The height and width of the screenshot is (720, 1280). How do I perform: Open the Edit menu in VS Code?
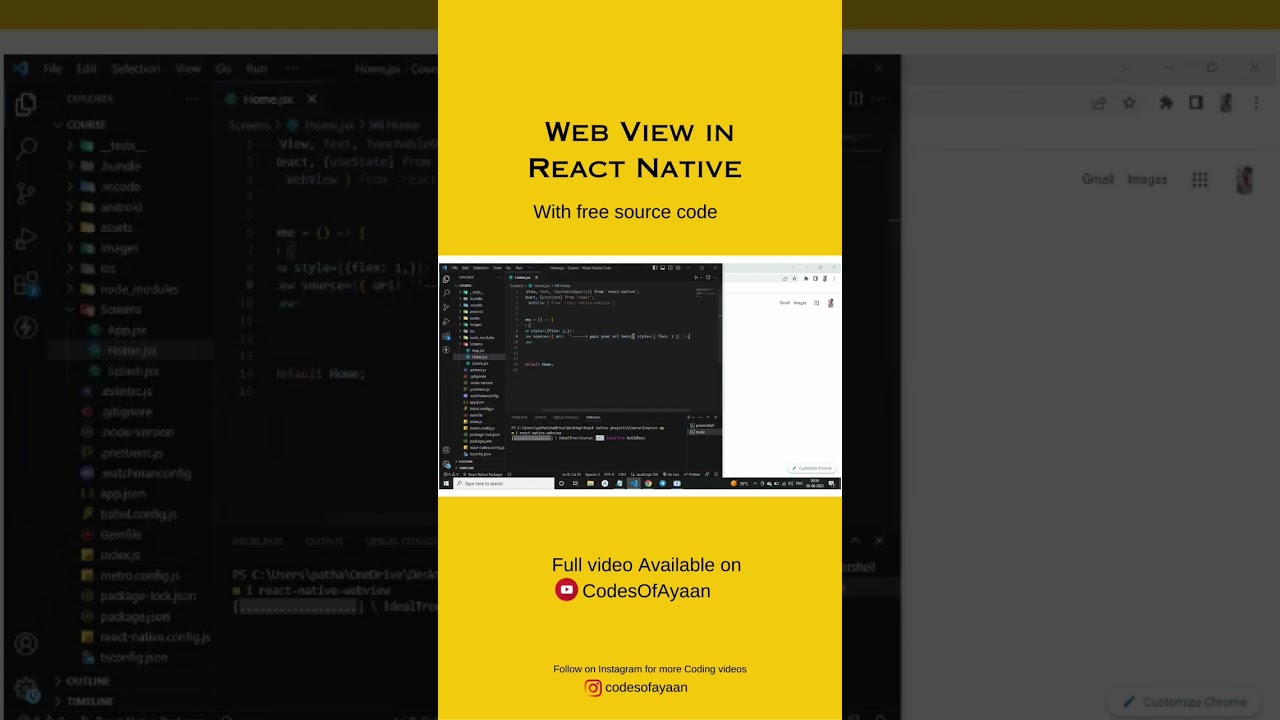465,268
